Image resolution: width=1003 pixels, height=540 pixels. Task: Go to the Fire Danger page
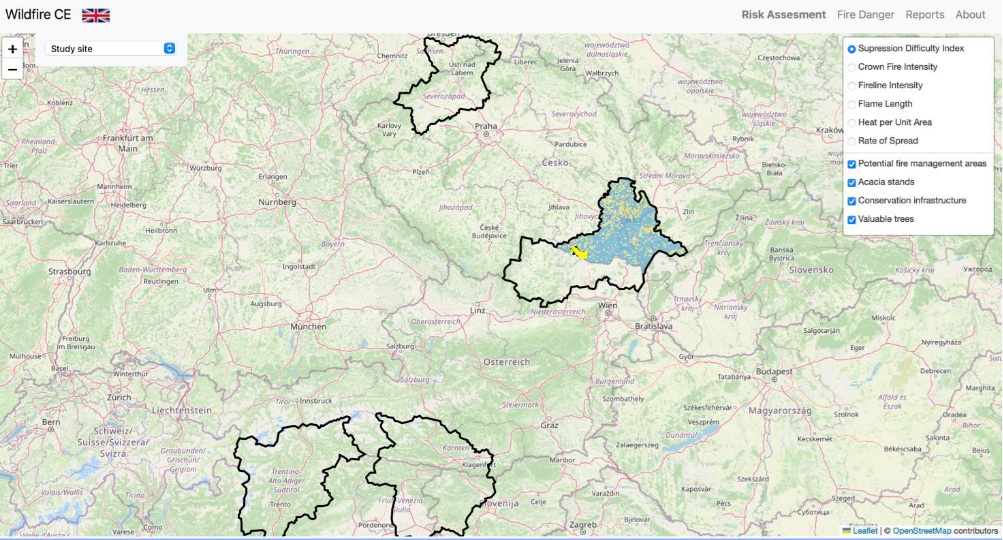pyautogui.click(x=865, y=15)
